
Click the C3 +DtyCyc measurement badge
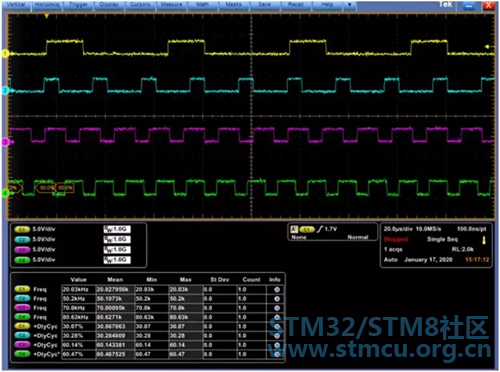coord(22,345)
